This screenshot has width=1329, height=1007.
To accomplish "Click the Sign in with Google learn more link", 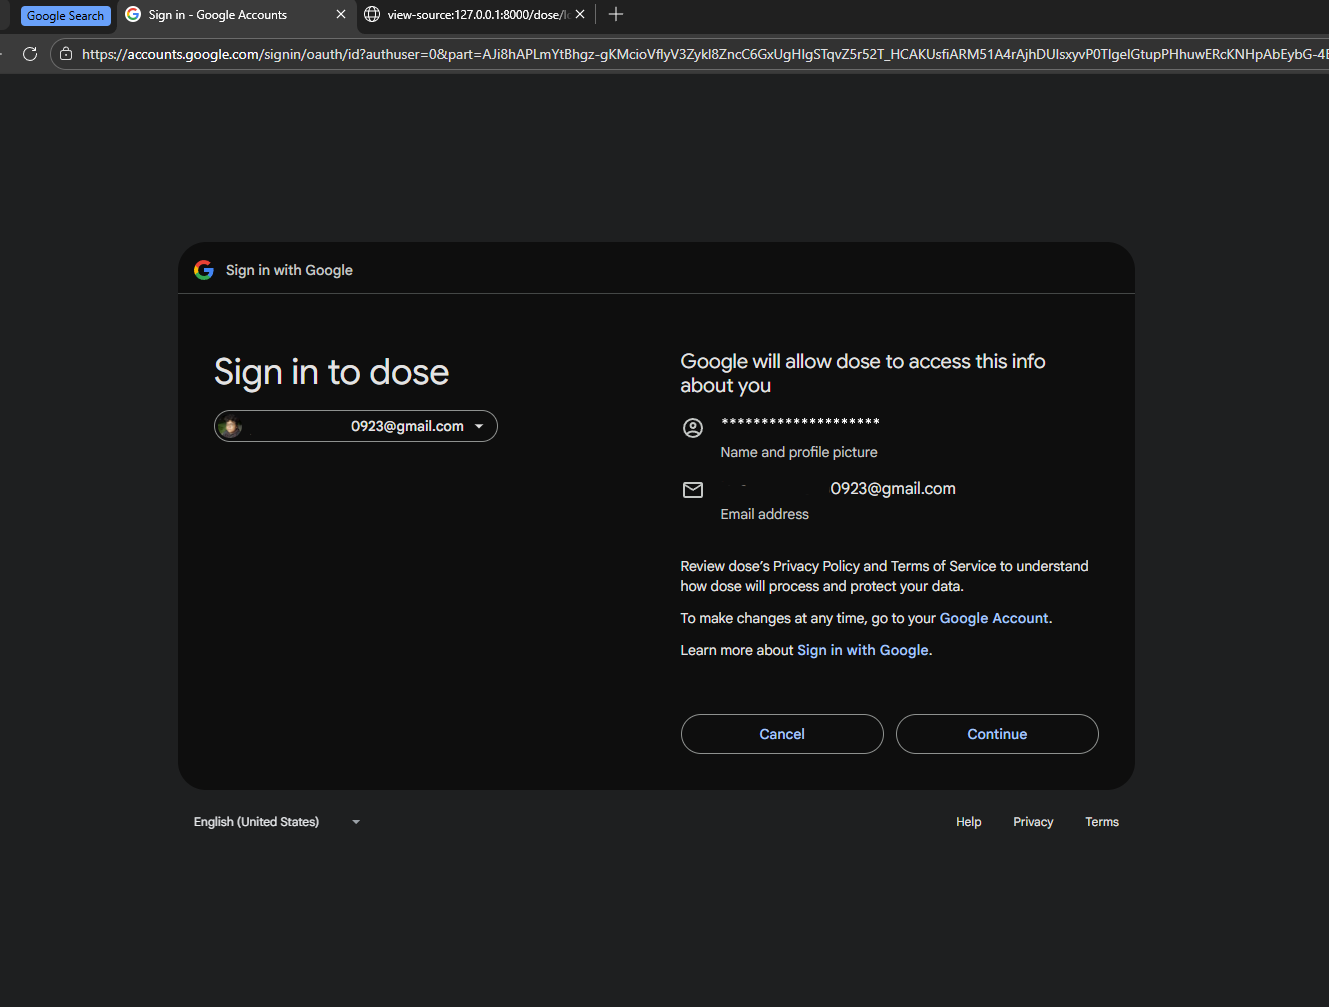I will (862, 649).
